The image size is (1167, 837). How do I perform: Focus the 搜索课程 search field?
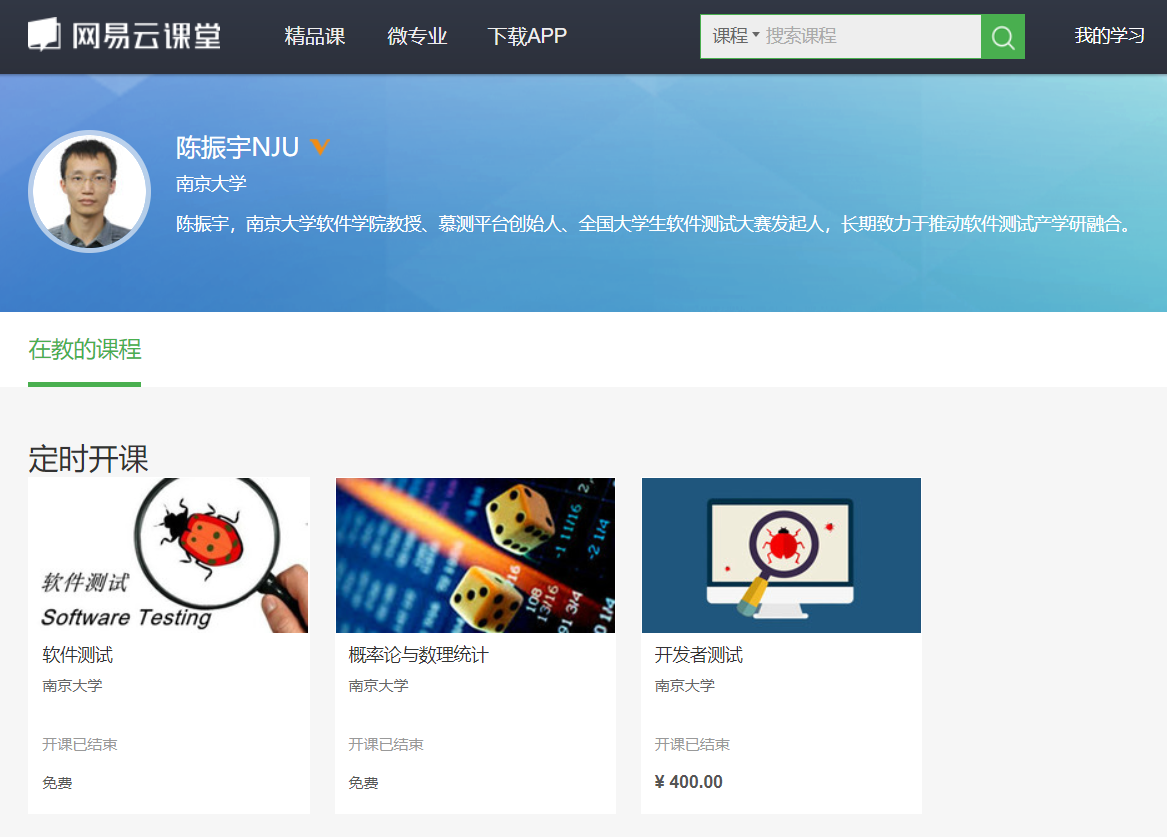871,36
